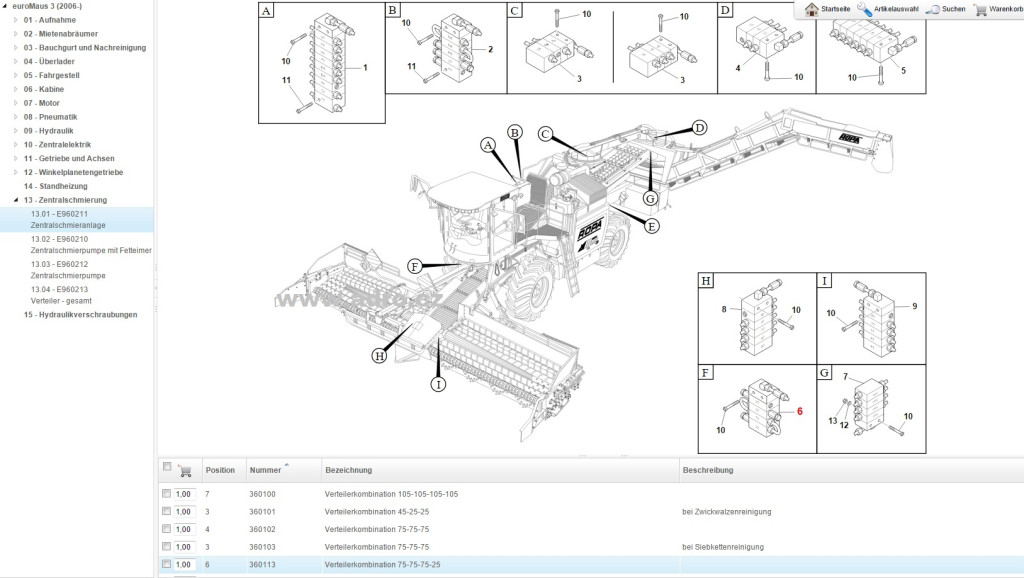This screenshot has width=1024, height=578.
Task: Edit quantity field for part 360100
Action: (x=184, y=494)
